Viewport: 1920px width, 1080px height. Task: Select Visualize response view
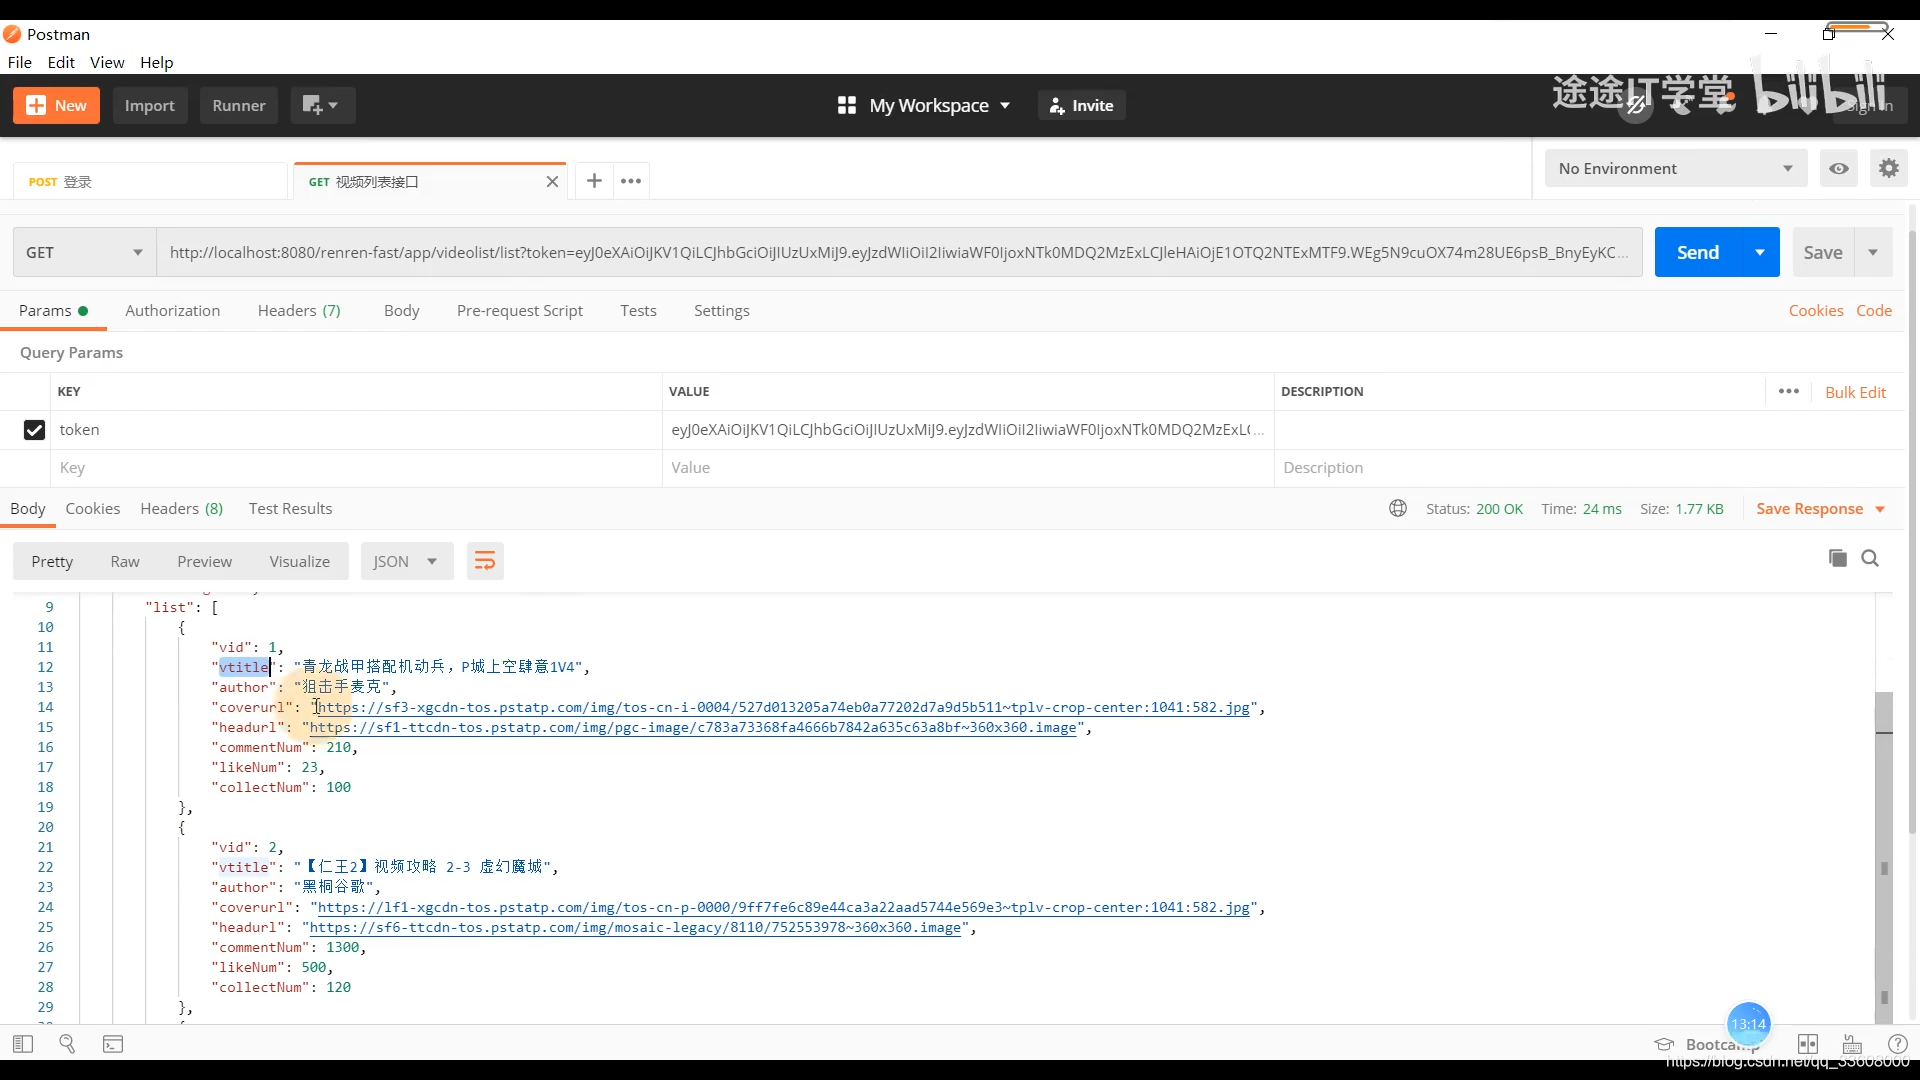tap(299, 562)
